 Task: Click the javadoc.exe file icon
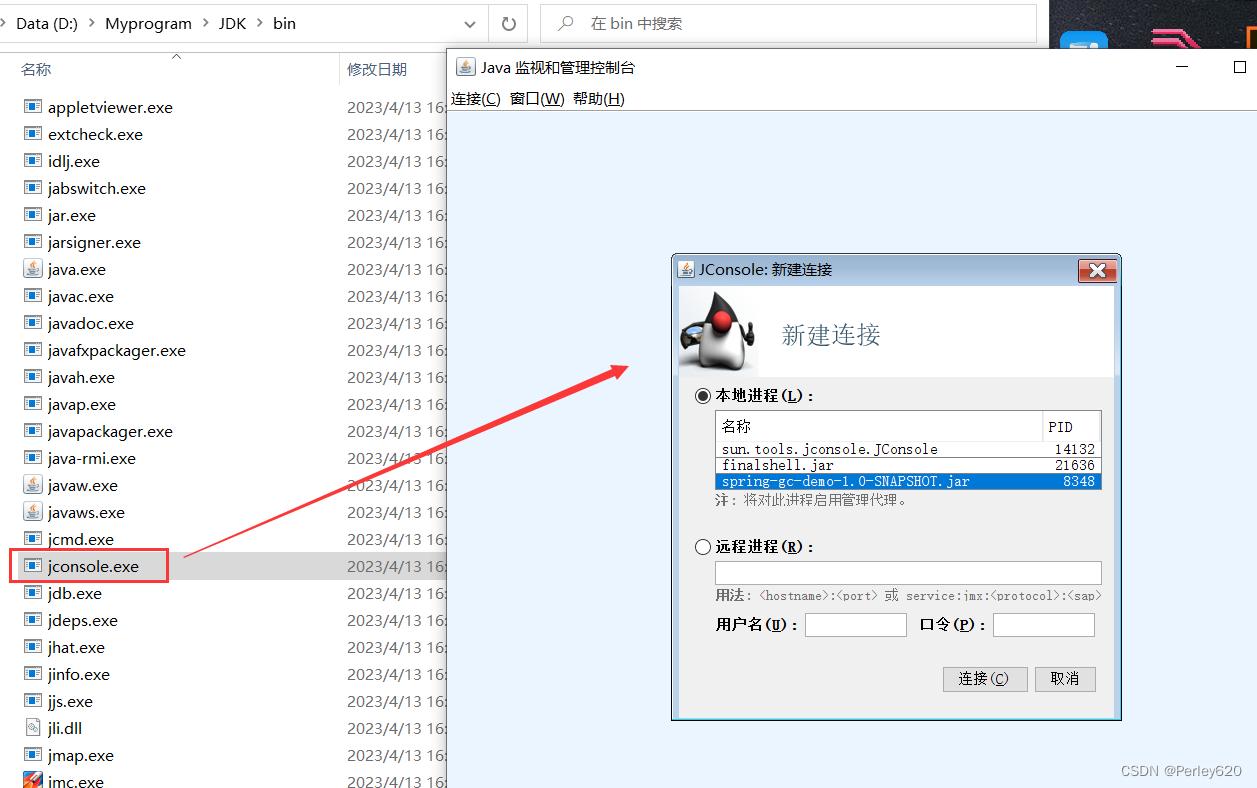pos(33,322)
